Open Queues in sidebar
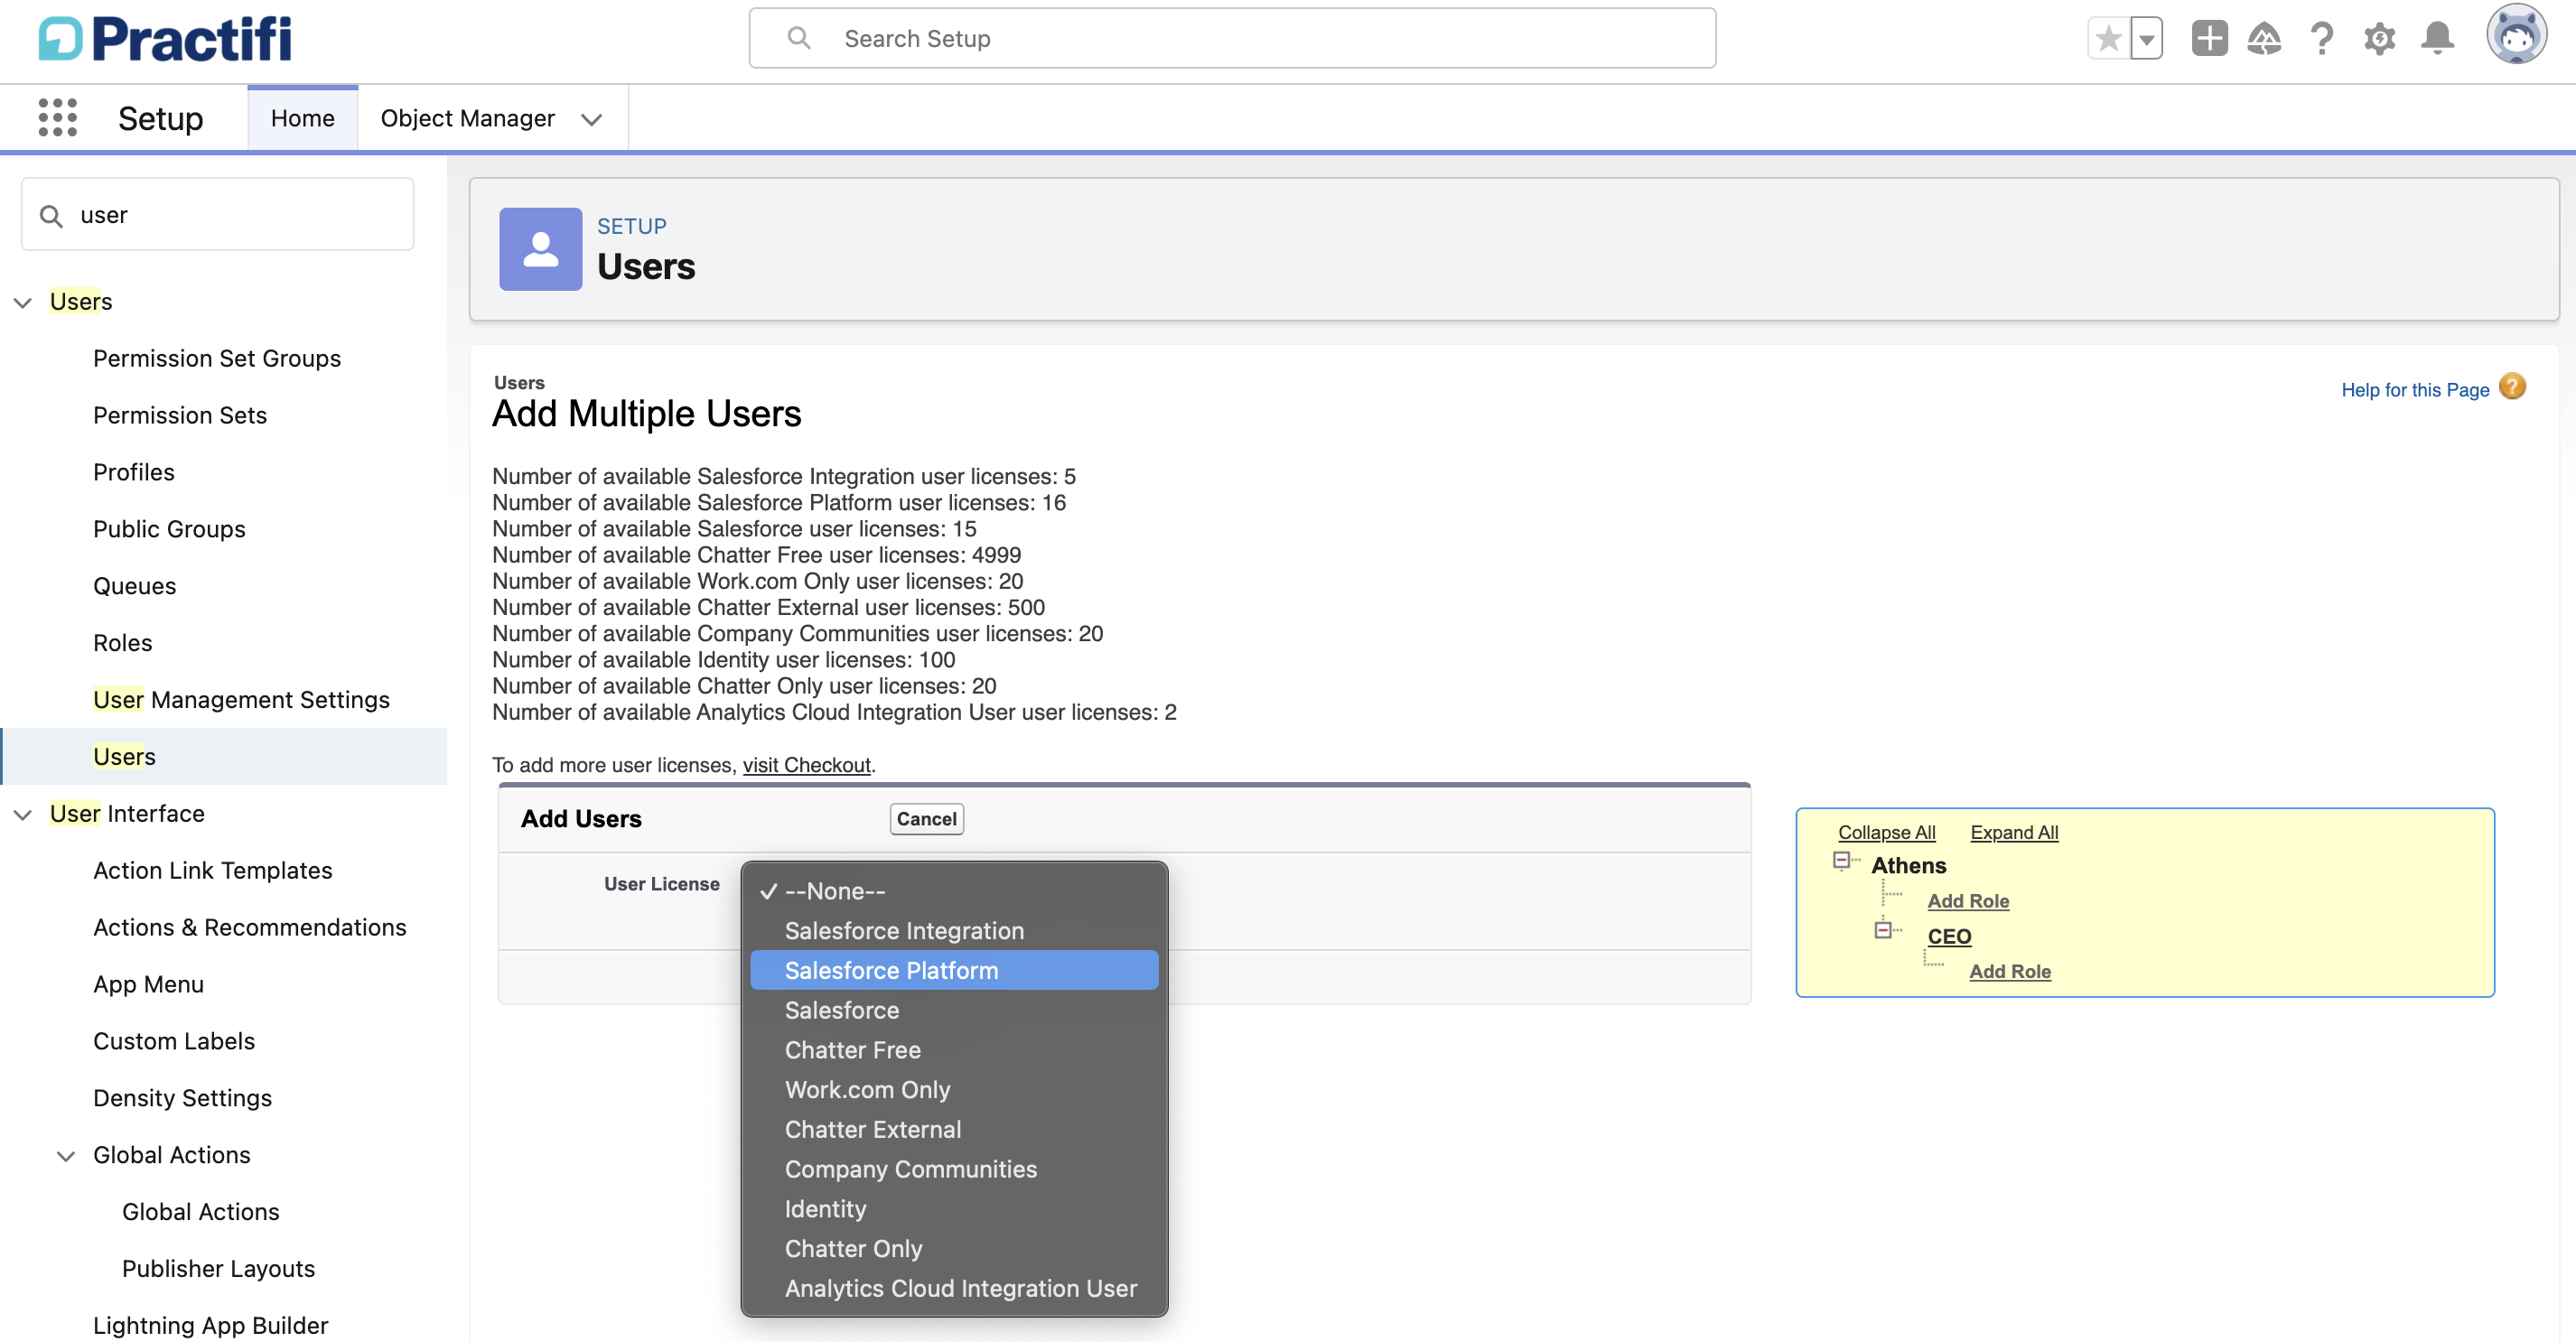 click(135, 586)
